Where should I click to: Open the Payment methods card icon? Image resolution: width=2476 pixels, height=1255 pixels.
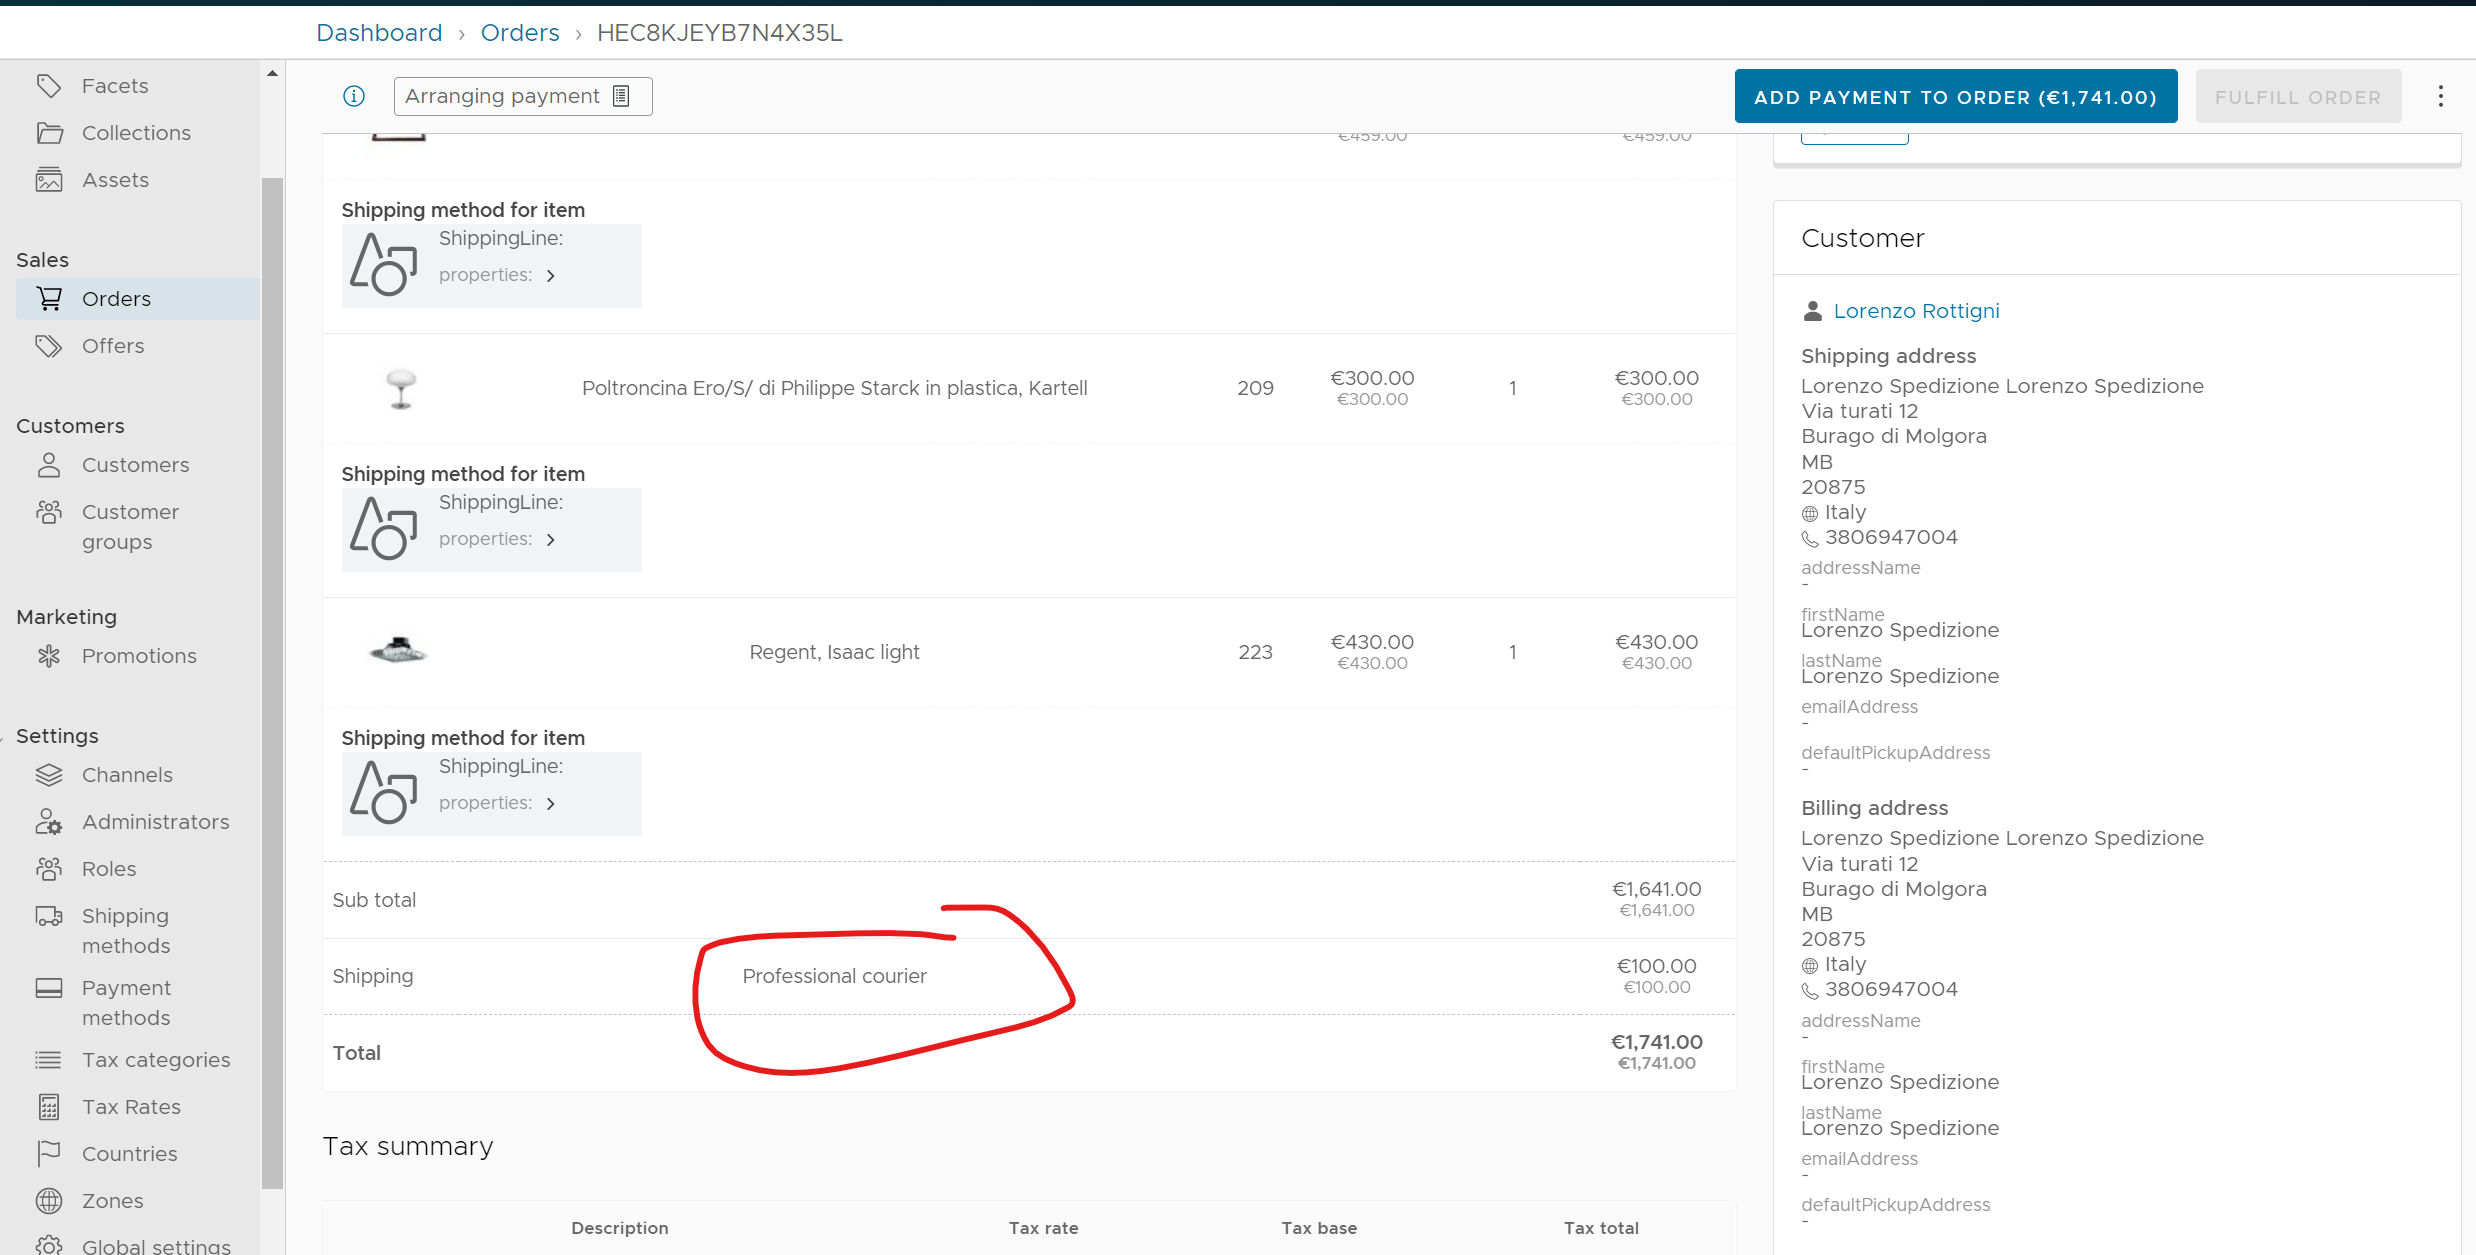[49, 988]
